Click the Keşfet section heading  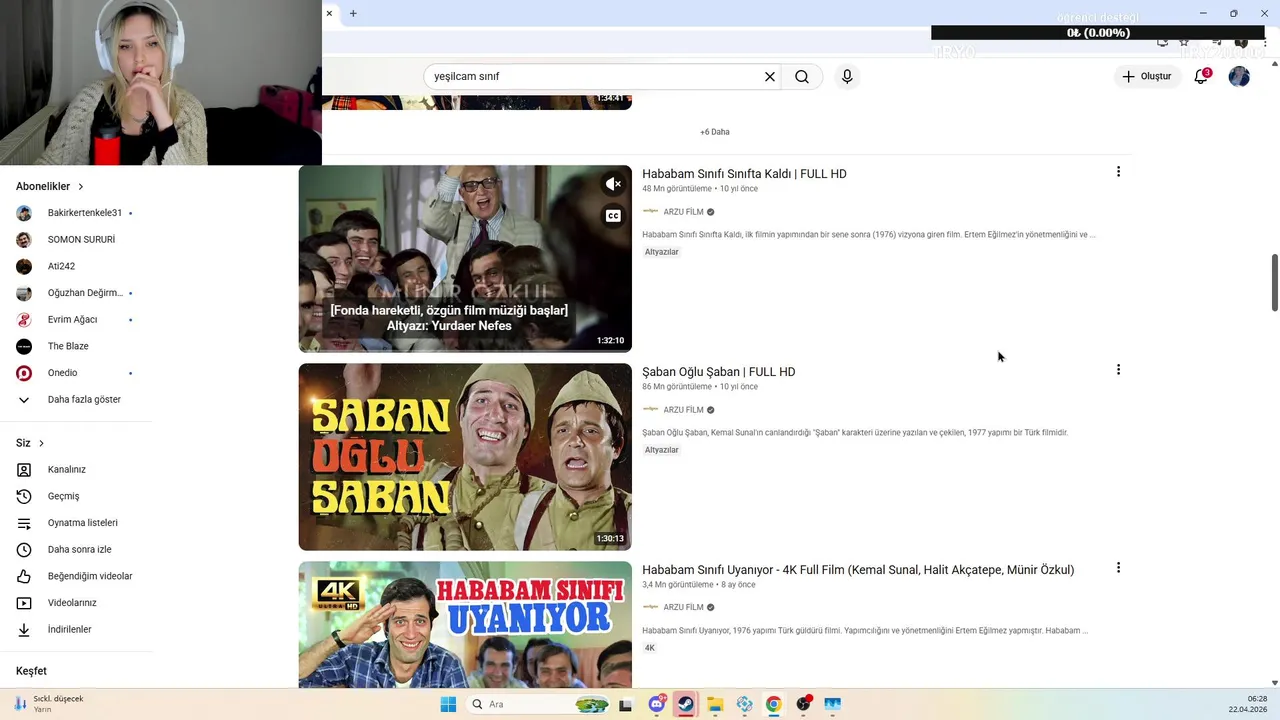pos(31,671)
